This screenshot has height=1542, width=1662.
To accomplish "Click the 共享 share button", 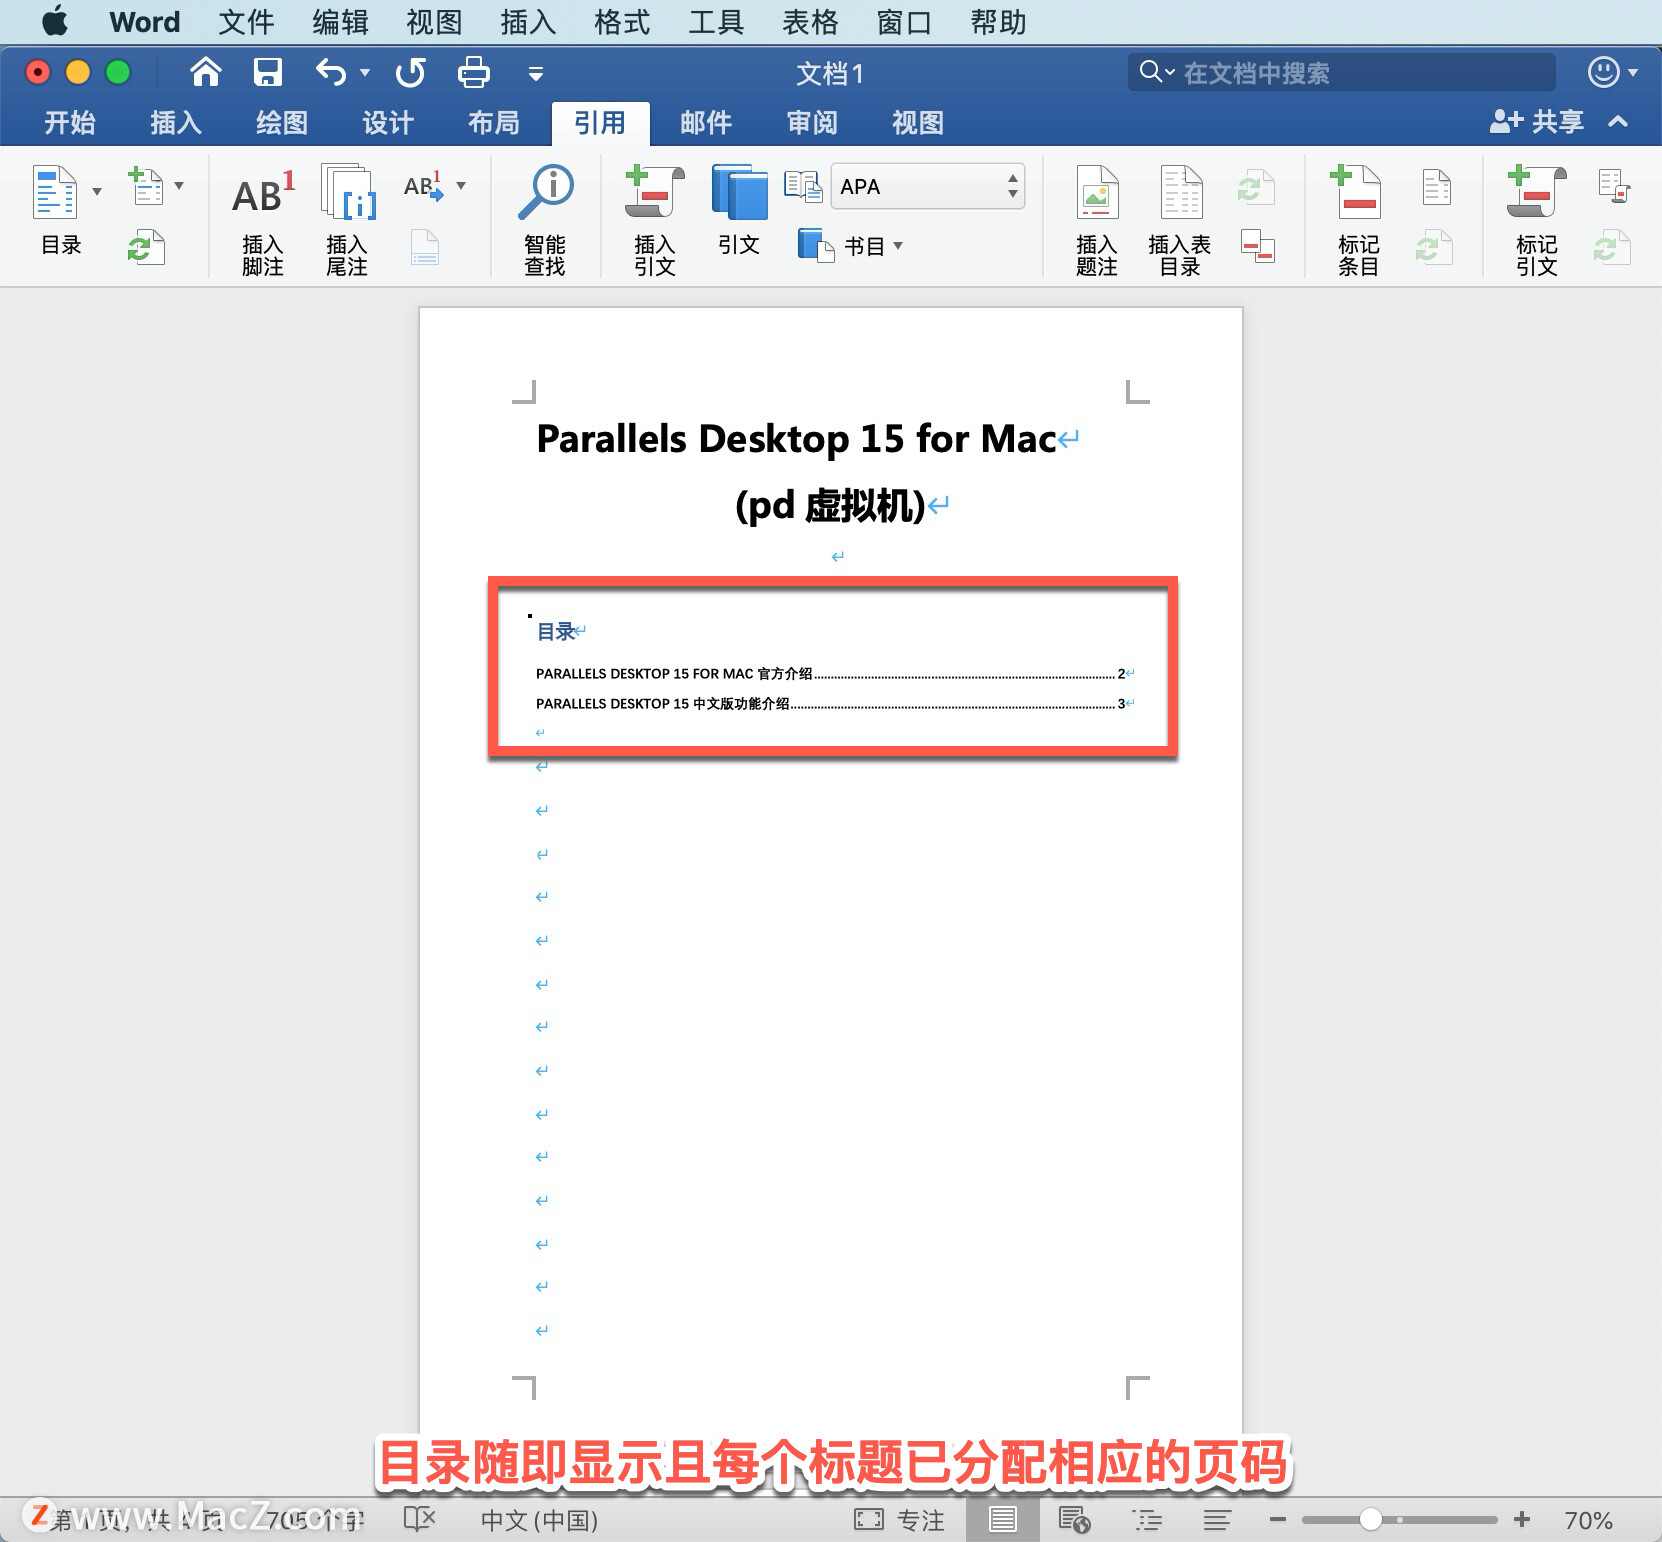I will point(1536,121).
